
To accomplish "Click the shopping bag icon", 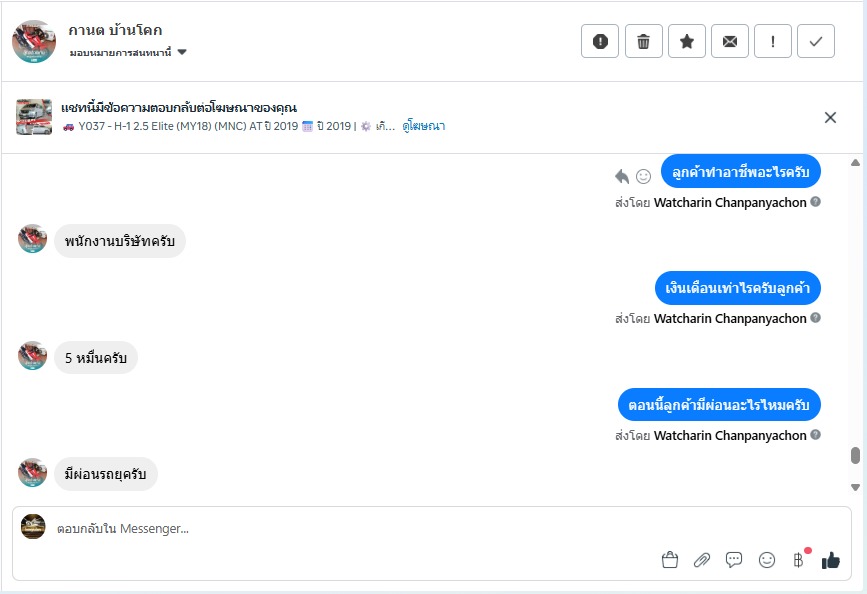I will [x=670, y=560].
